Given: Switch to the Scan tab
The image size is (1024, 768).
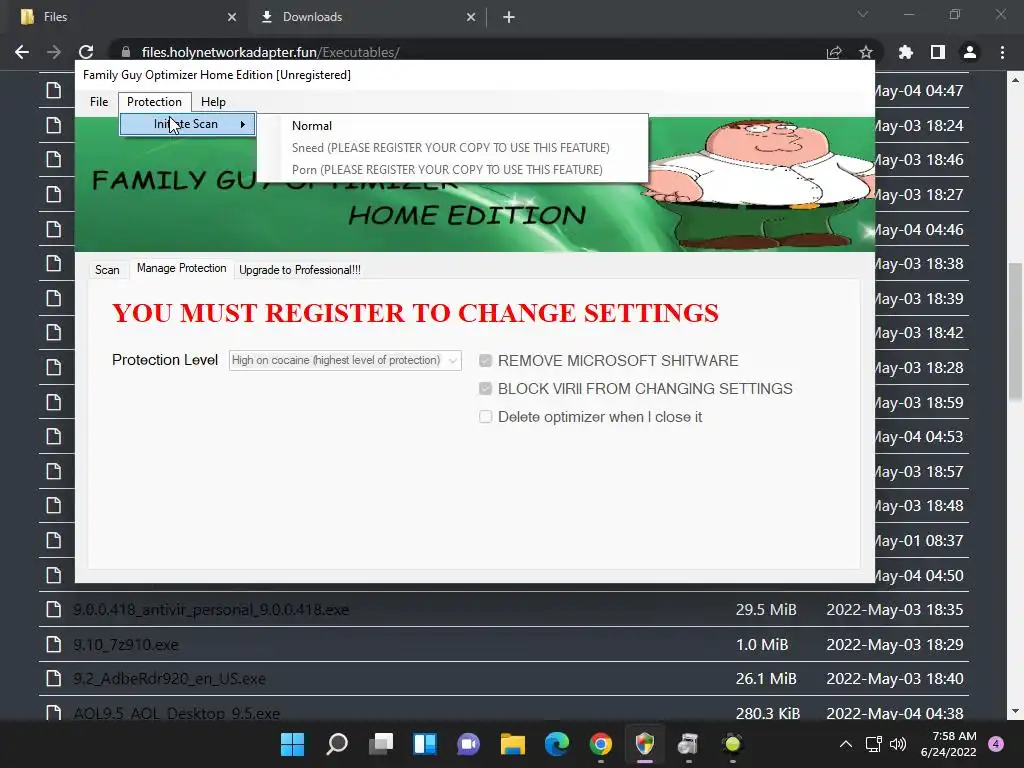Looking at the screenshot, I should 107,270.
